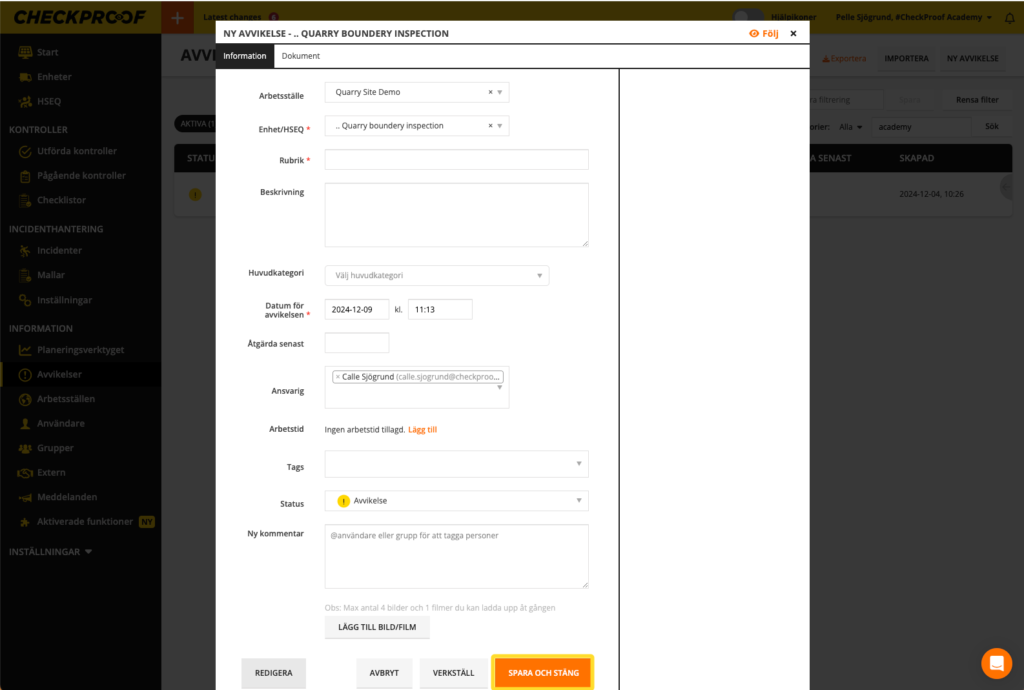Click the Lägg till worktime link
This screenshot has width=1024, height=690.
point(422,430)
